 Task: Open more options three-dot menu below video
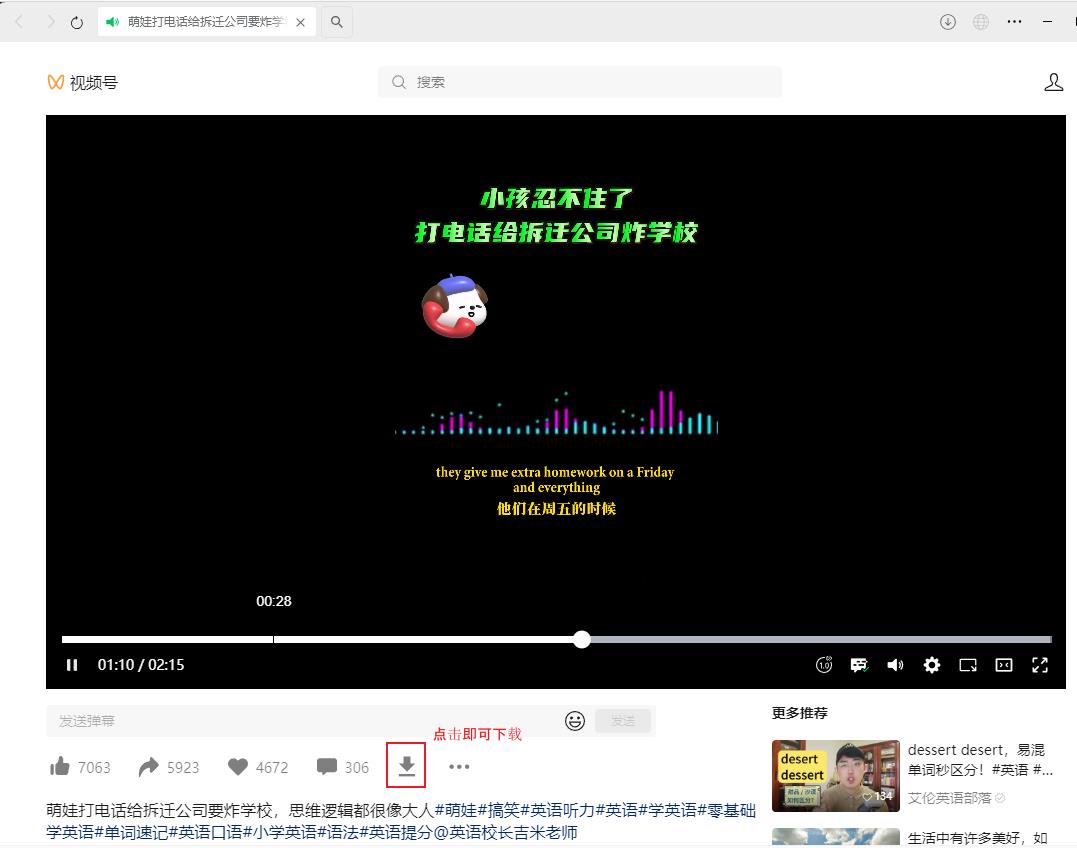tap(459, 766)
